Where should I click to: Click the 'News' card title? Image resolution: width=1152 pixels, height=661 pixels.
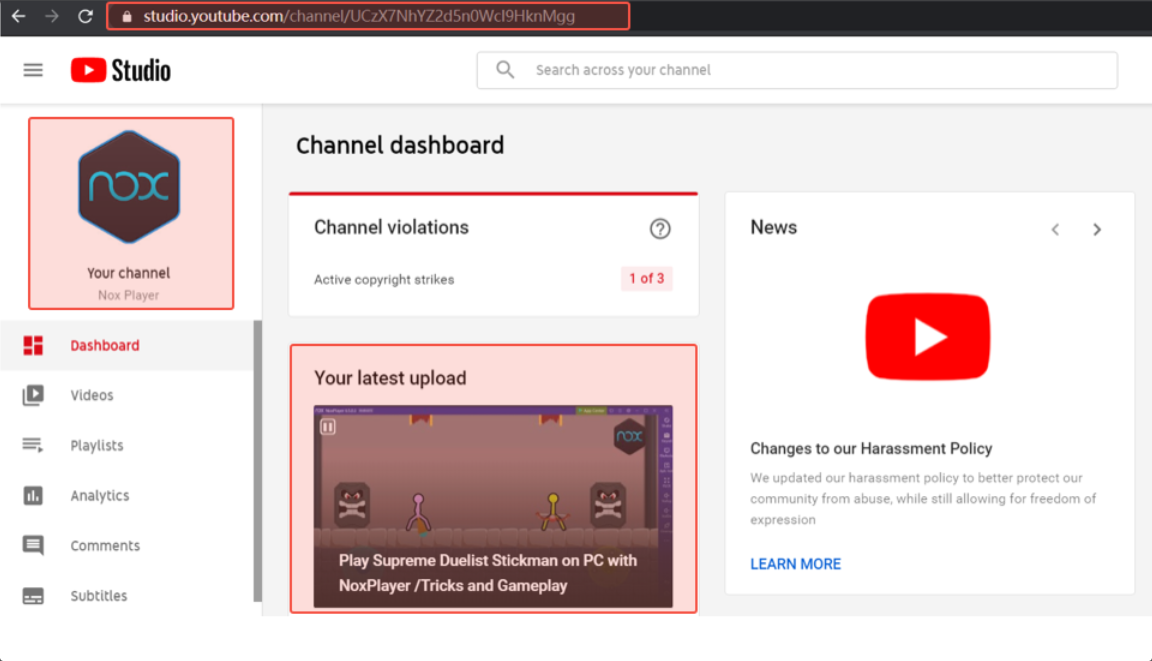[774, 227]
